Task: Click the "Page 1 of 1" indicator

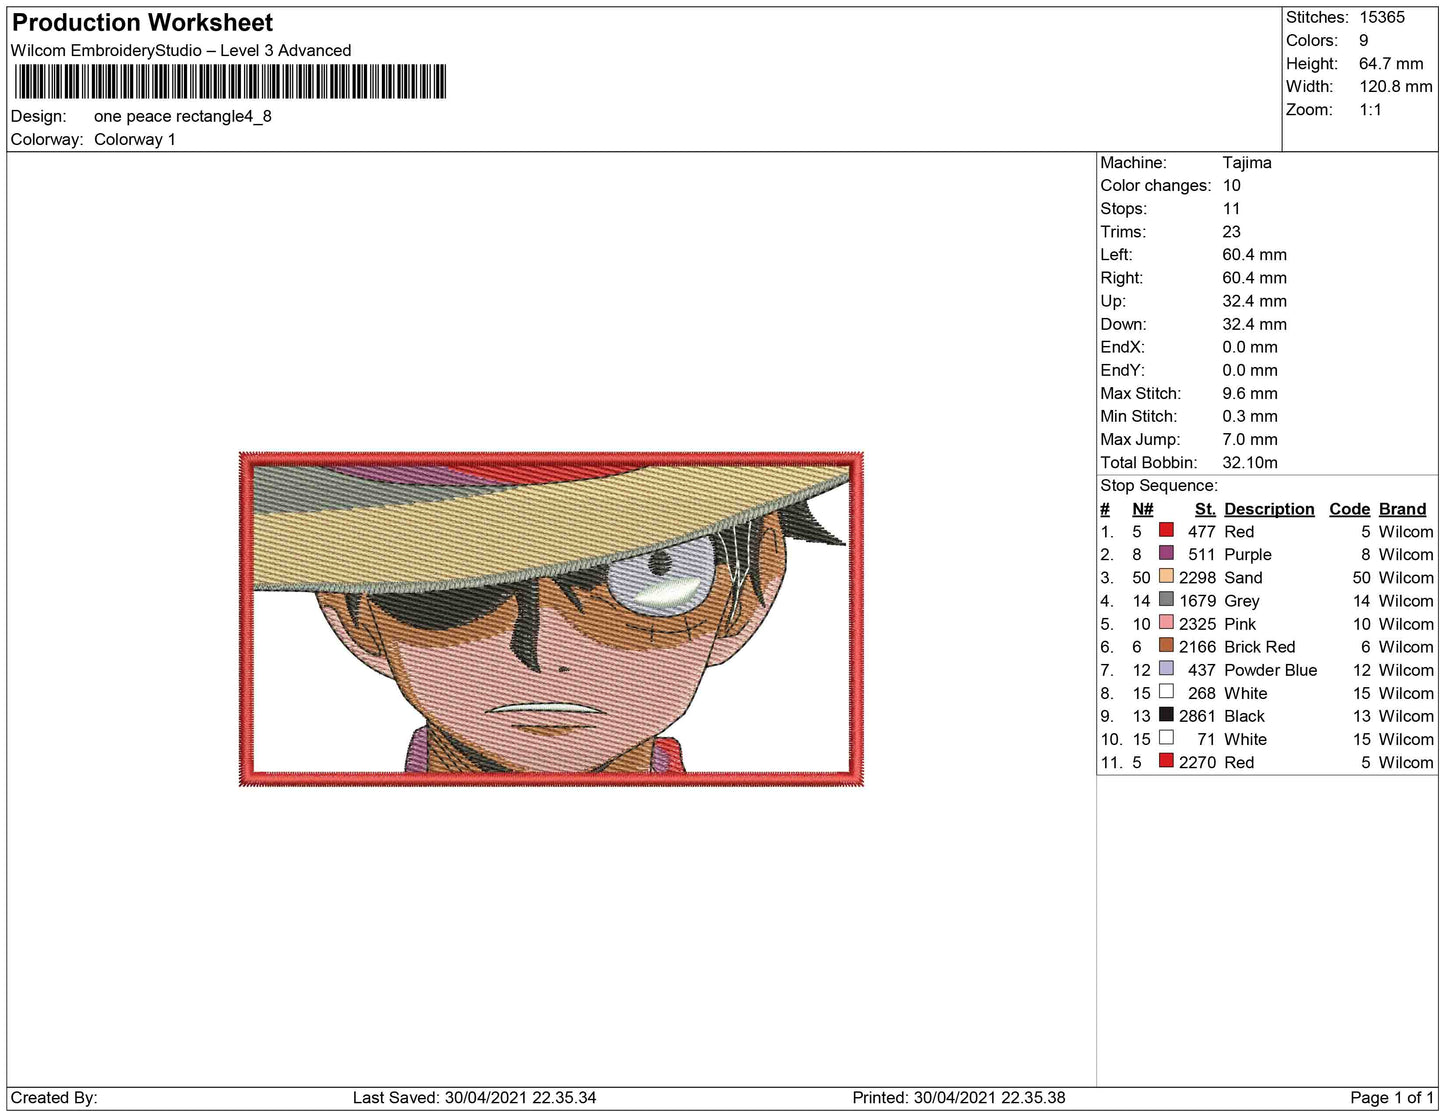Action: coord(1392,1097)
